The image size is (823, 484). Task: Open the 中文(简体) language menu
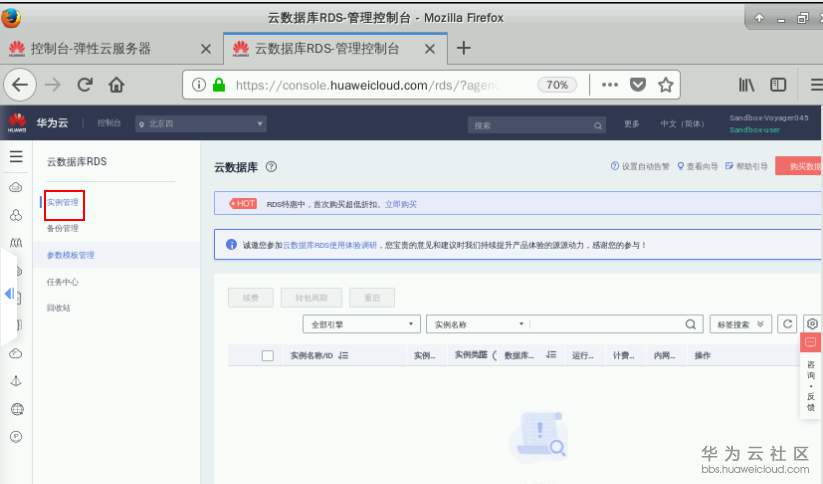(x=682, y=124)
